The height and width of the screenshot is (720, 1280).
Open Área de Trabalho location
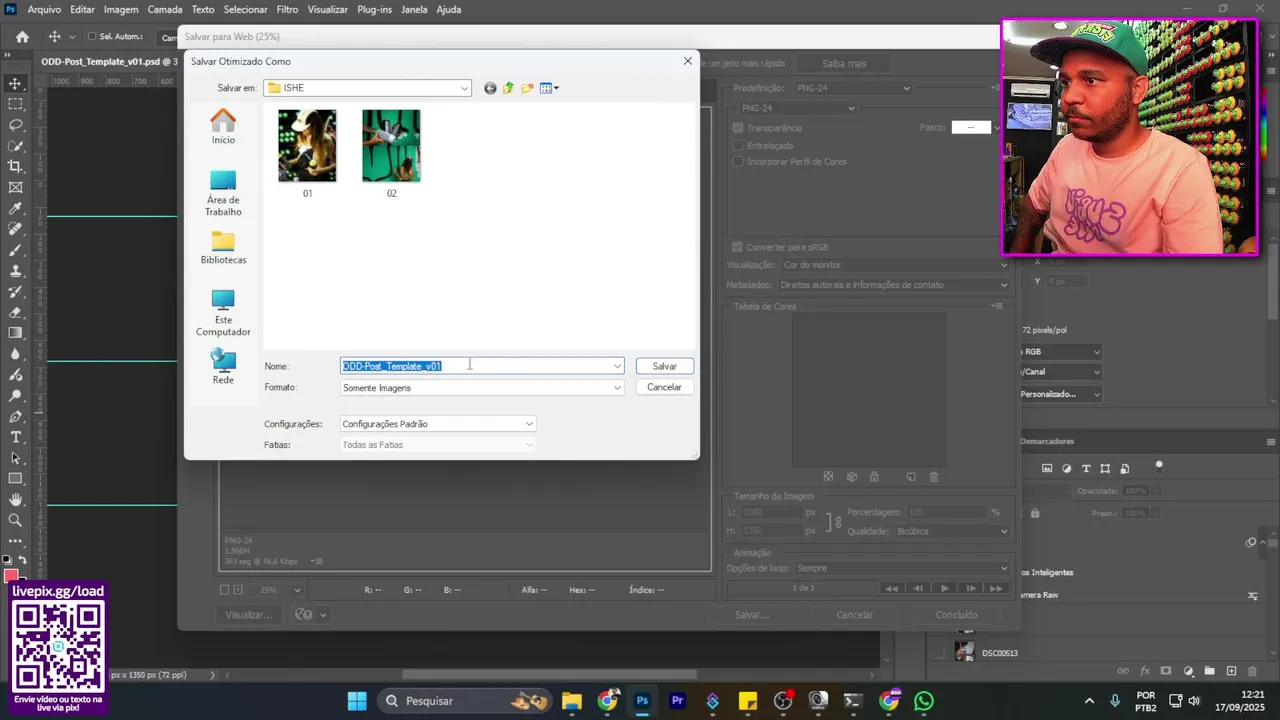click(x=223, y=193)
